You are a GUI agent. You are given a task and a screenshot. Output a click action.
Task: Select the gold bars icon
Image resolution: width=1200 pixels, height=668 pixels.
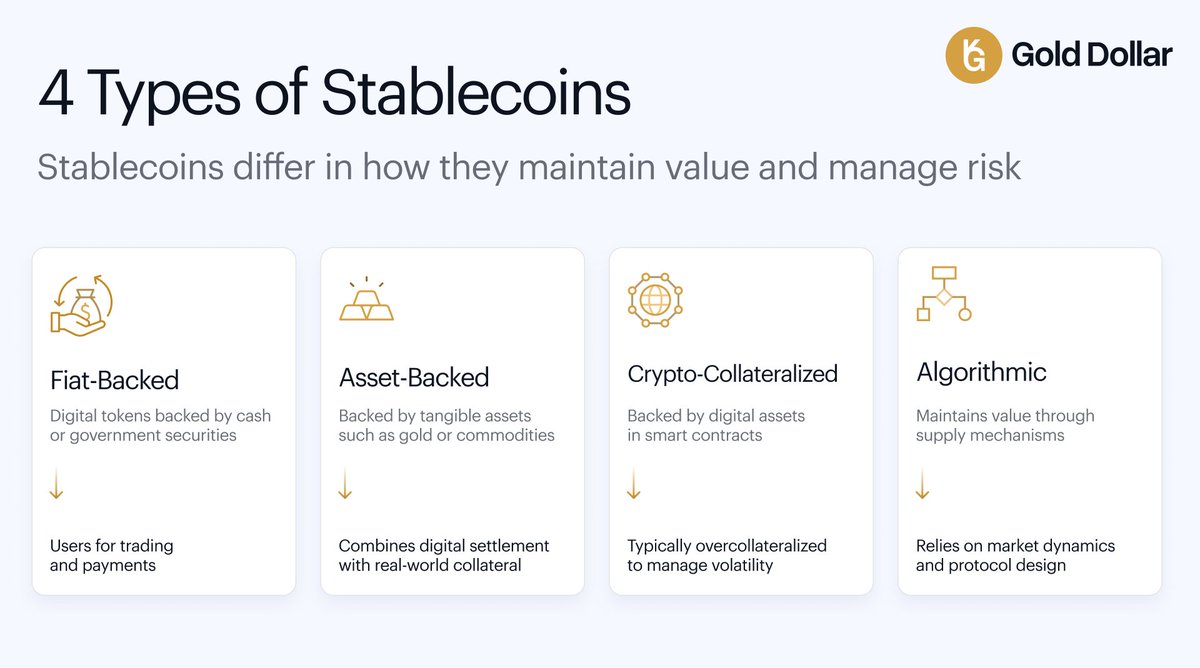point(366,299)
